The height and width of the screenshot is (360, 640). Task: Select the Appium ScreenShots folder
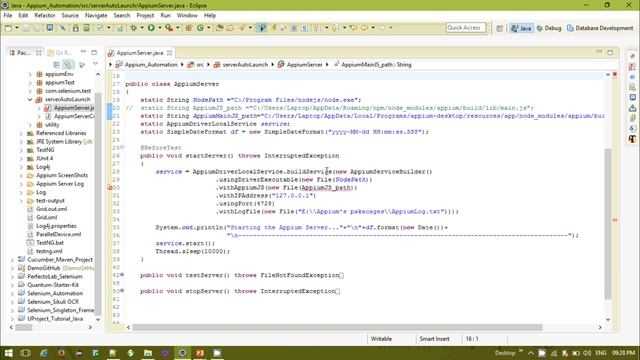click(62, 175)
